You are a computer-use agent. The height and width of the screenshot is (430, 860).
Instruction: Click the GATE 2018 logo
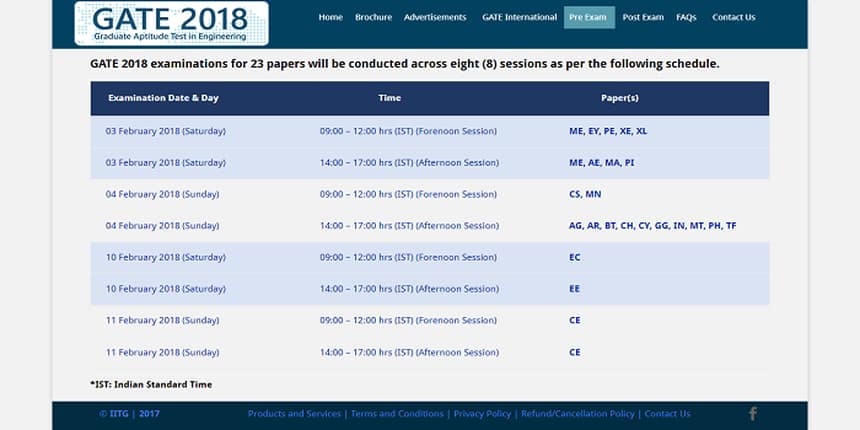(x=172, y=24)
